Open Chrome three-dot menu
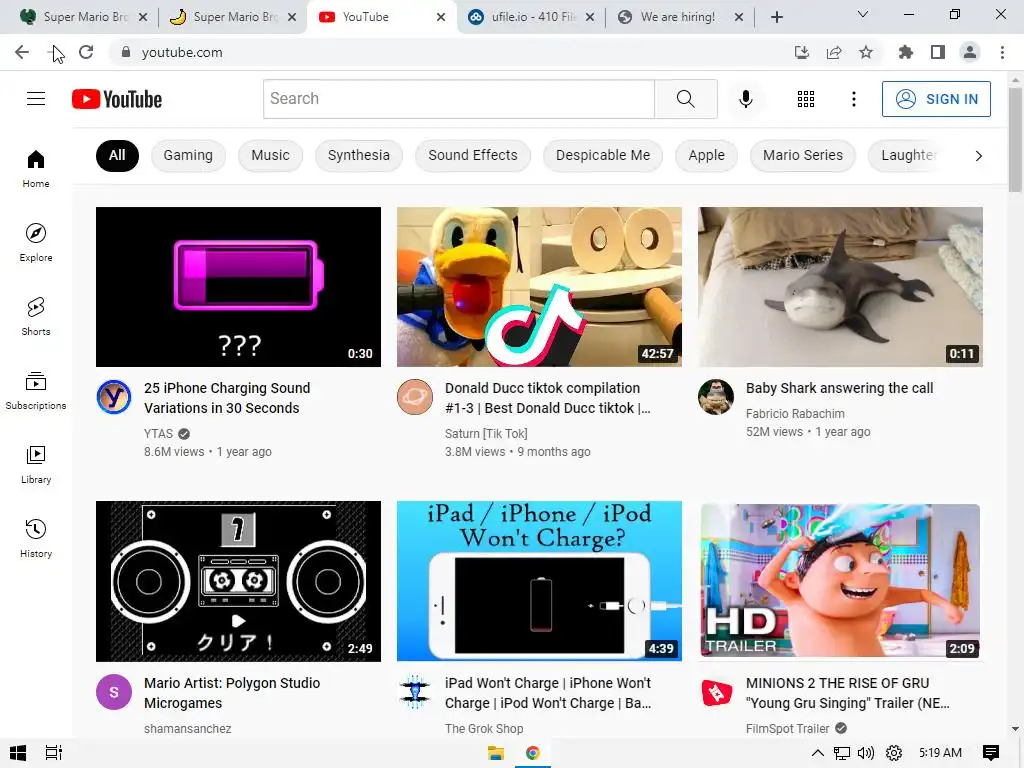 1002,52
